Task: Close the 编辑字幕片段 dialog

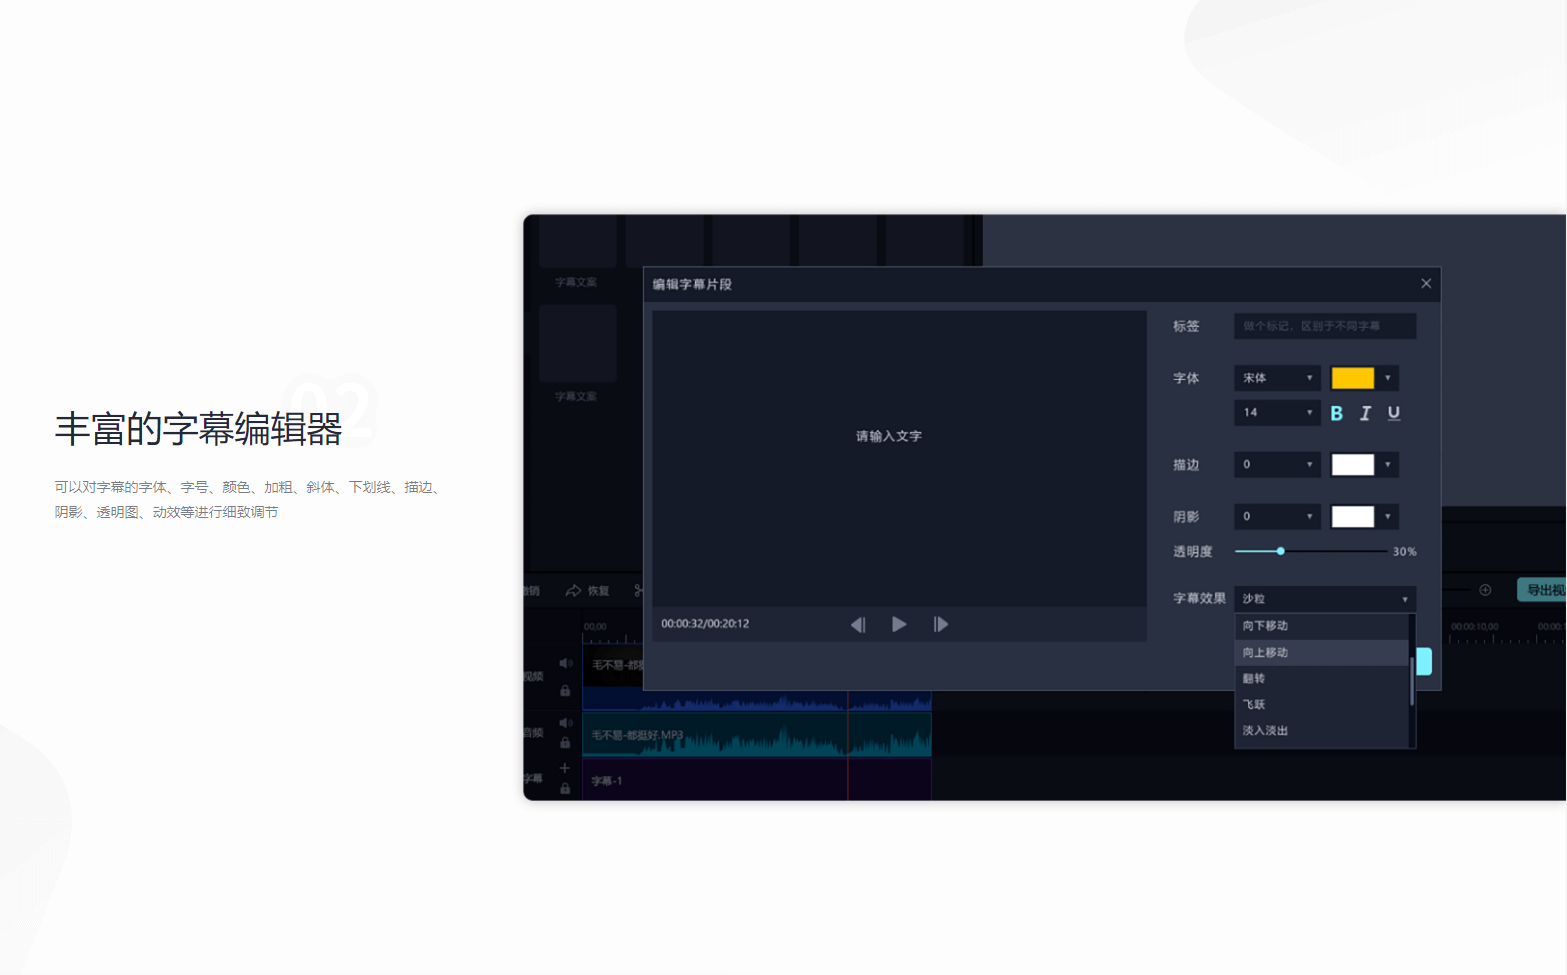Action: coord(1426,284)
